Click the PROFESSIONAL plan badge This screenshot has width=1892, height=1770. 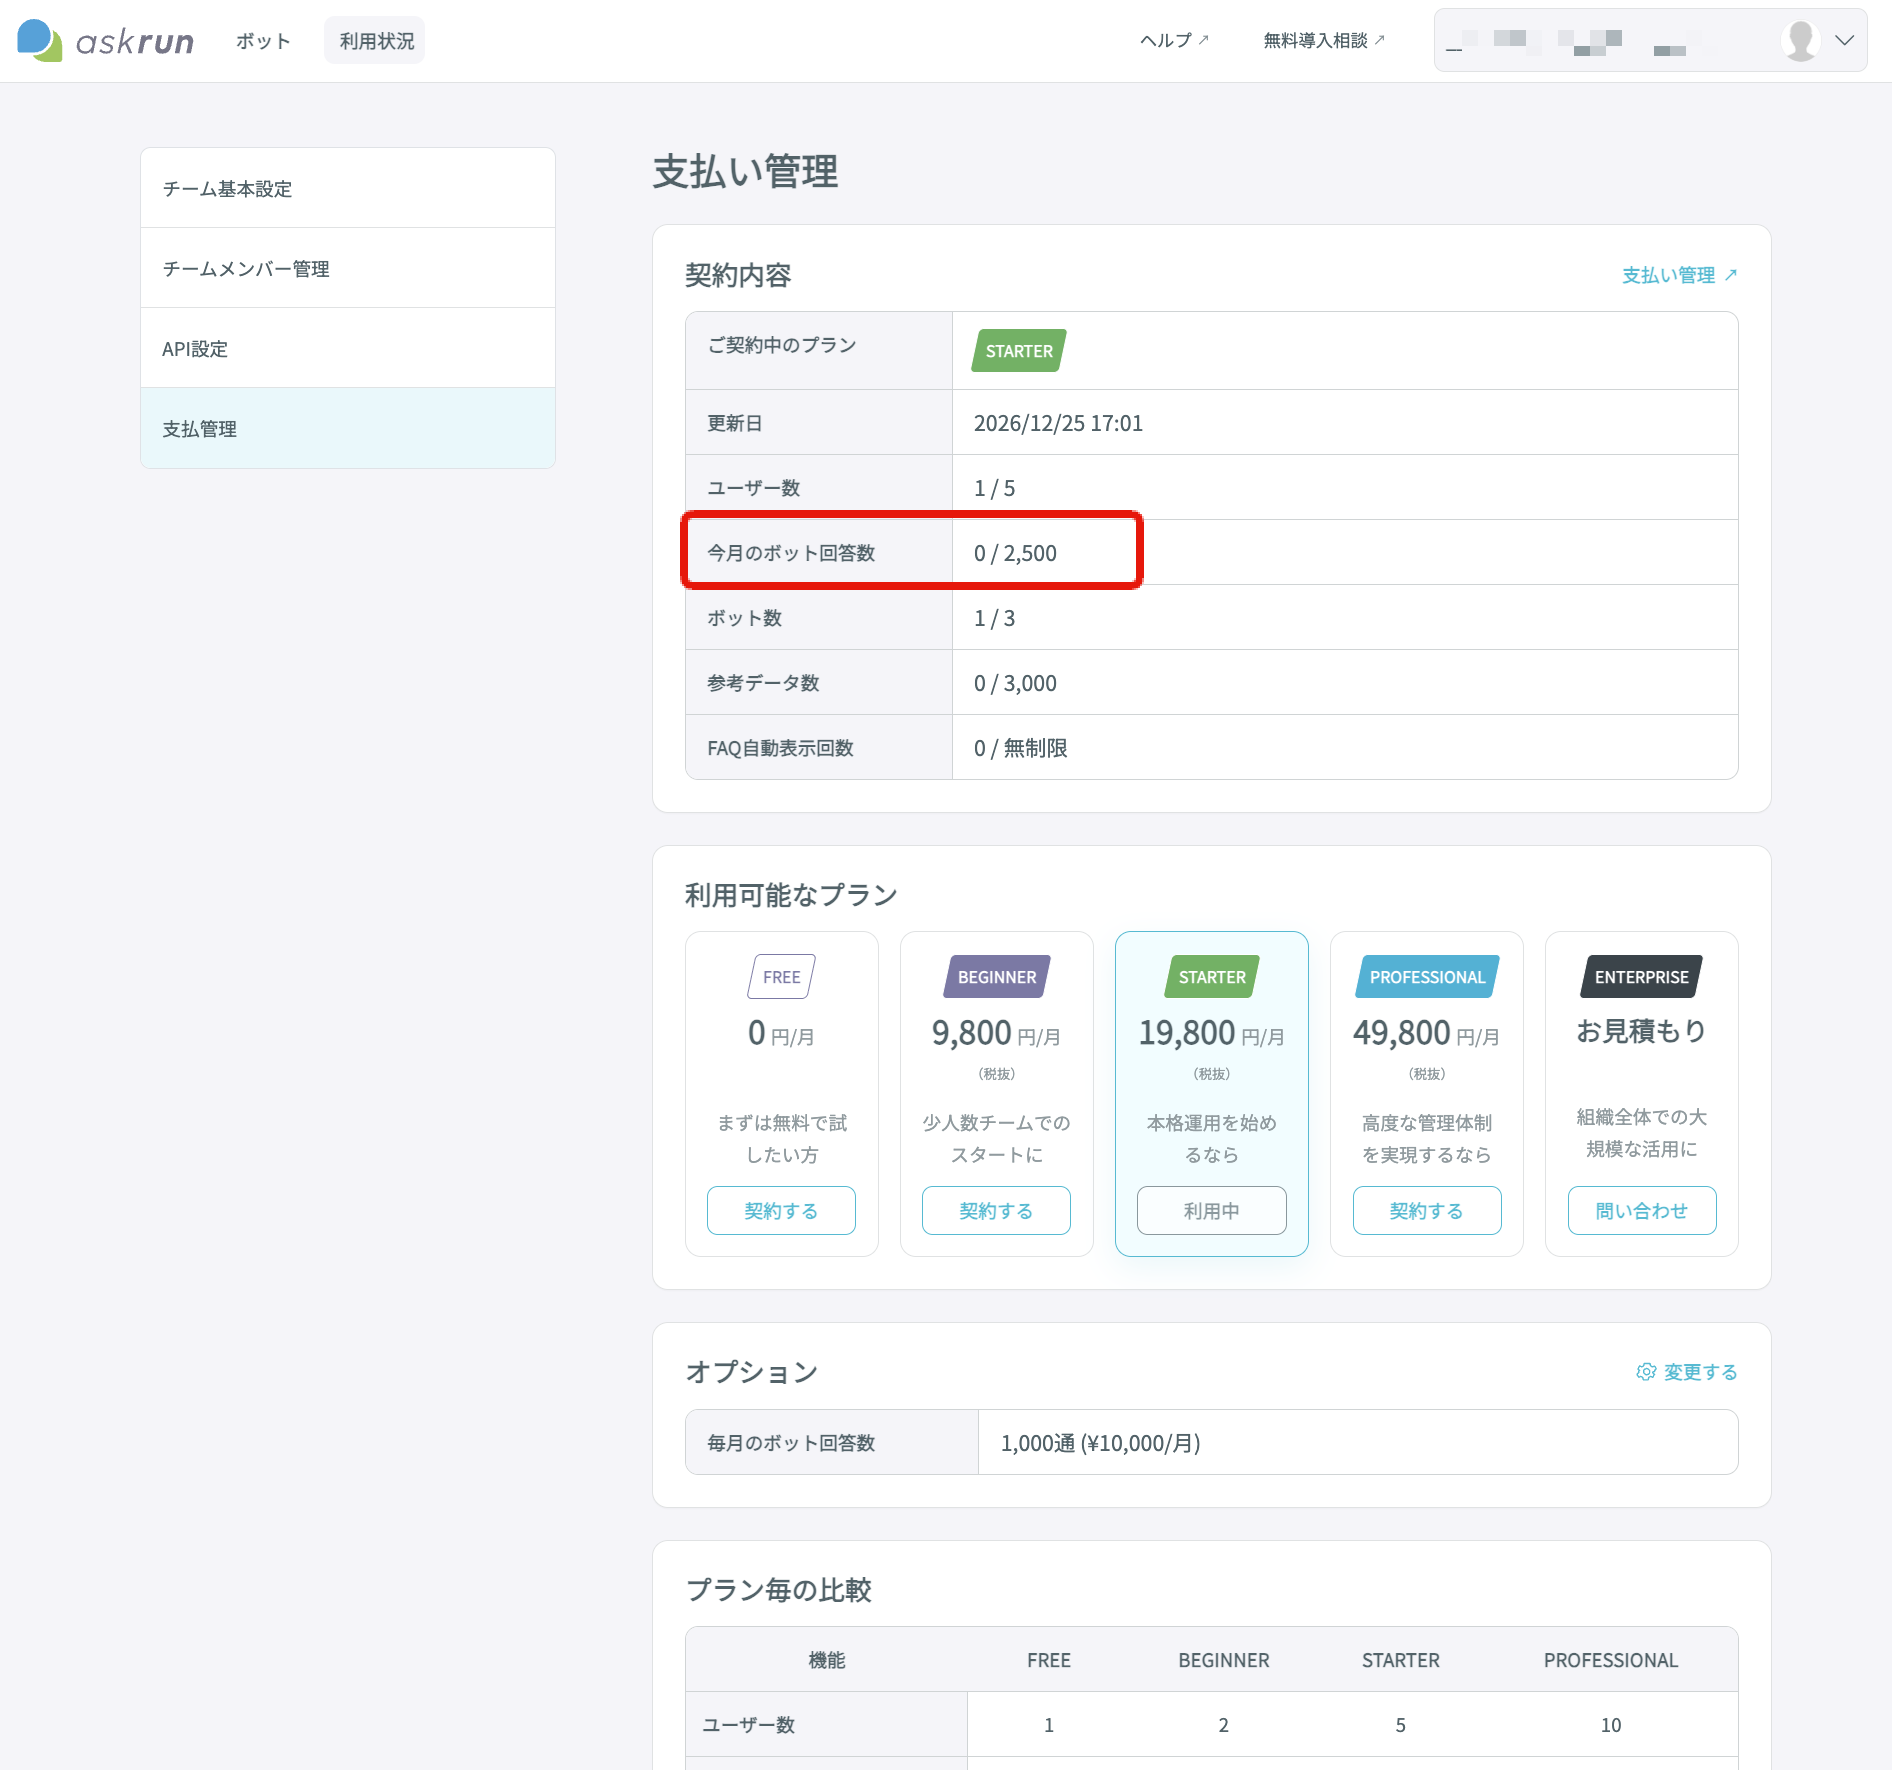(x=1427, y=977)
